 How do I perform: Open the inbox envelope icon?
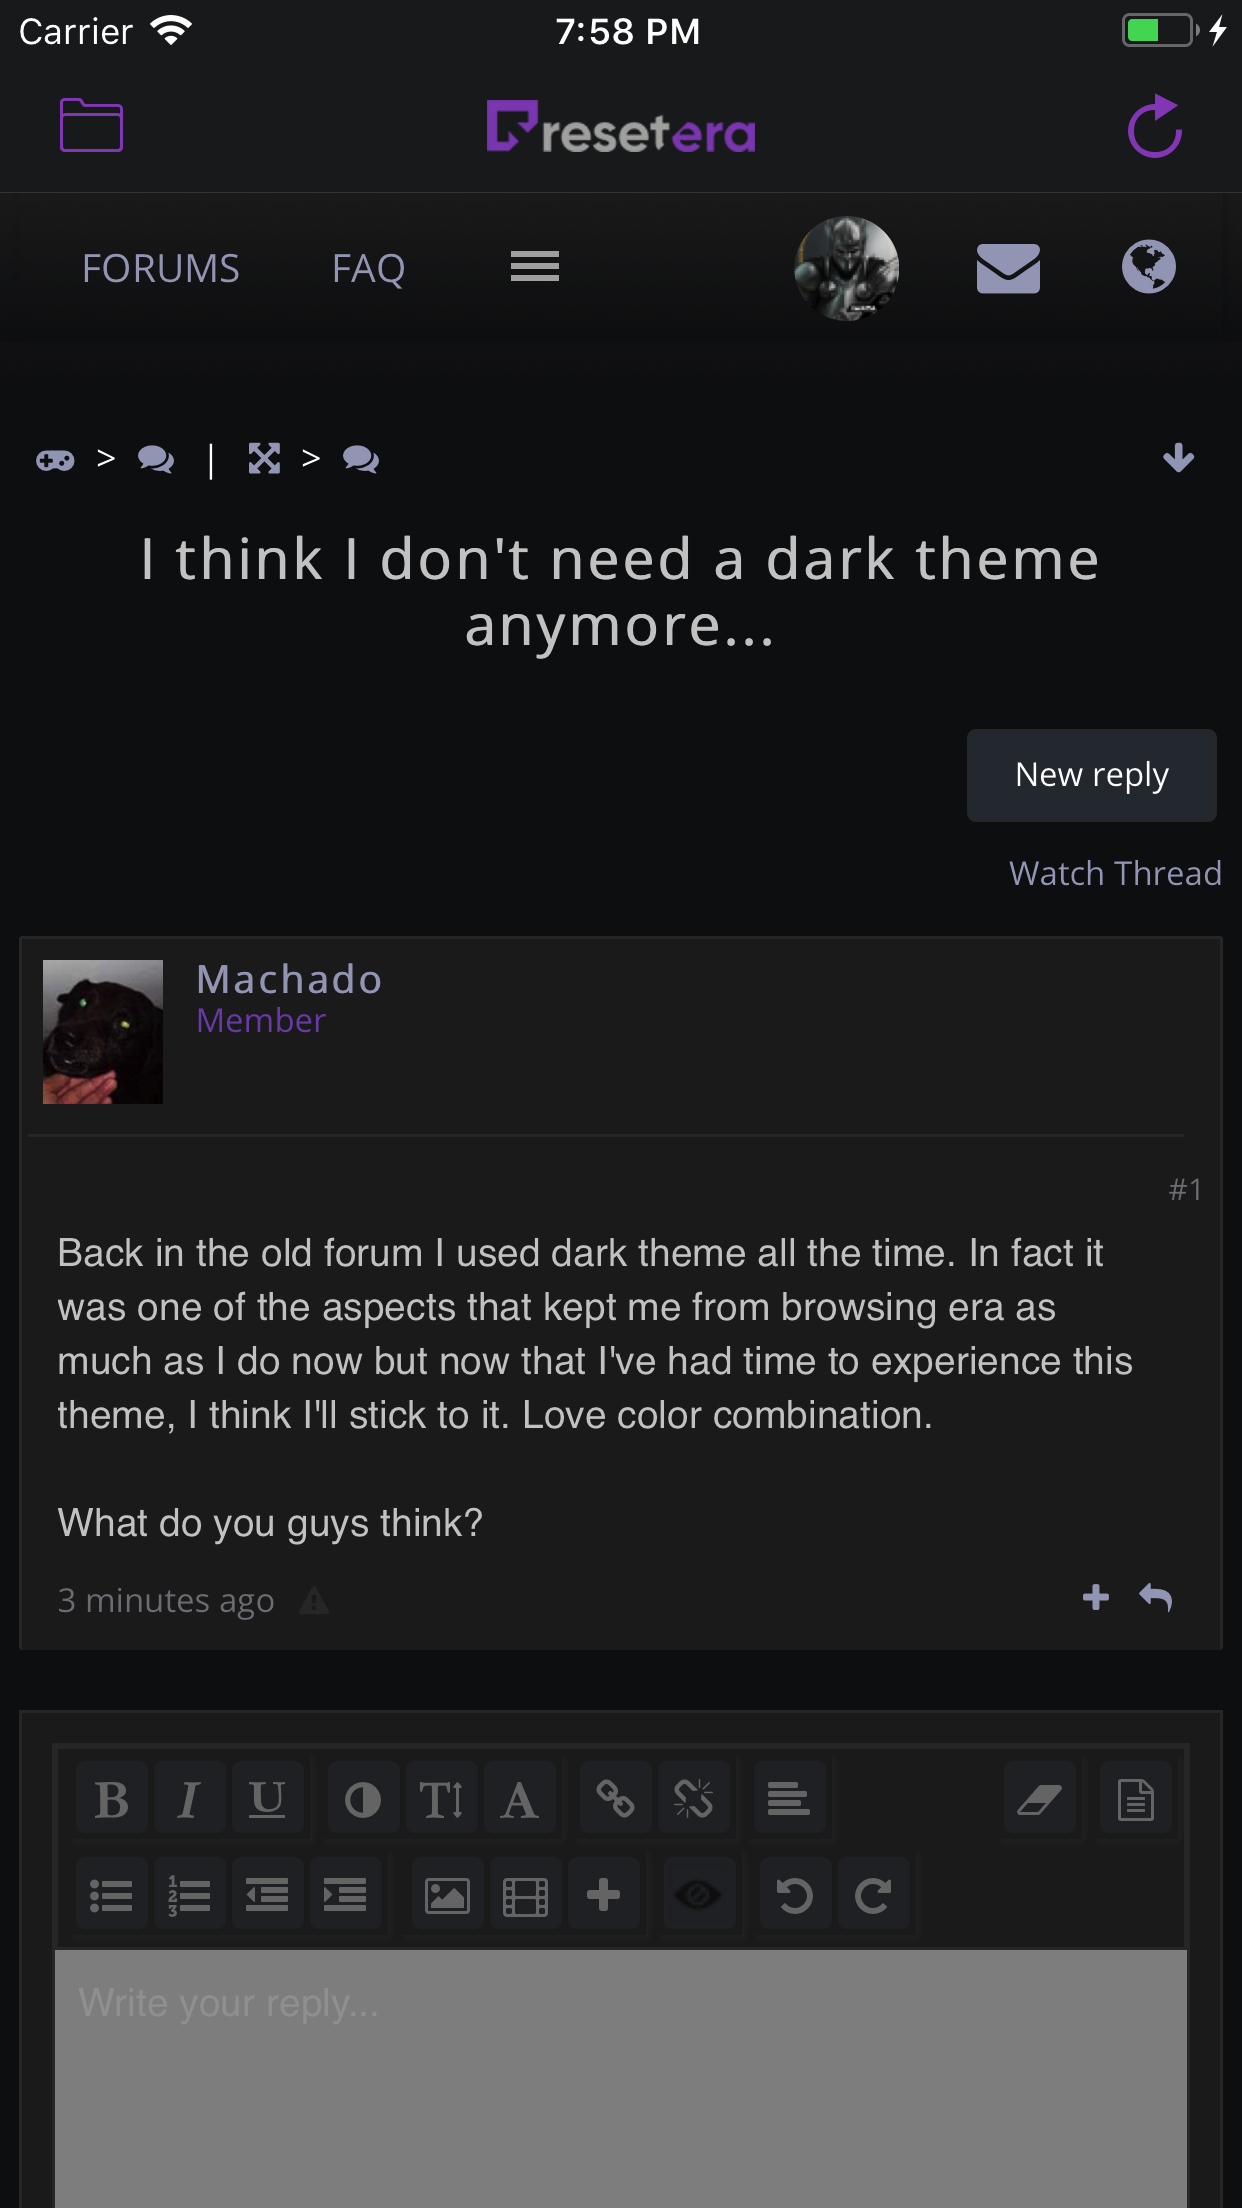click(1008, 268)
